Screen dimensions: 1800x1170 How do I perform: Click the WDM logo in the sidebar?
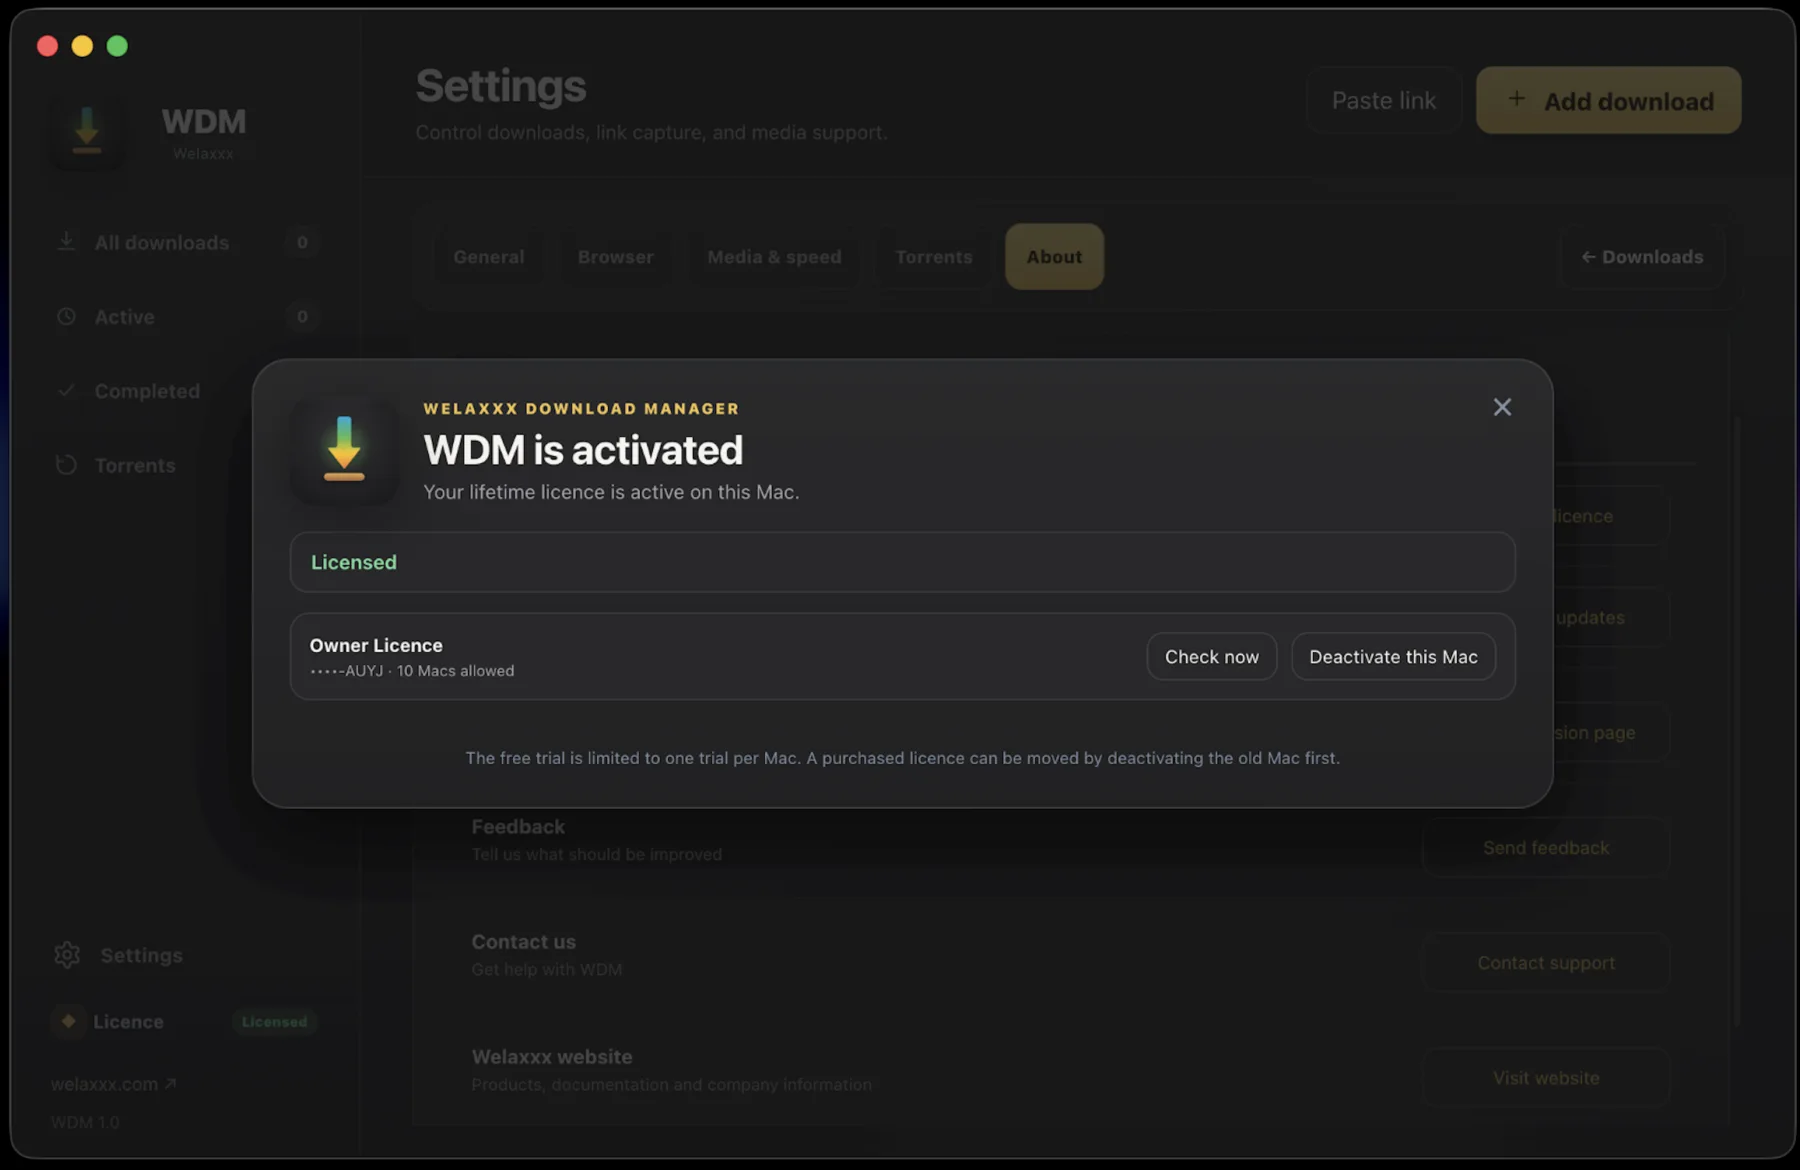point(87,130)
